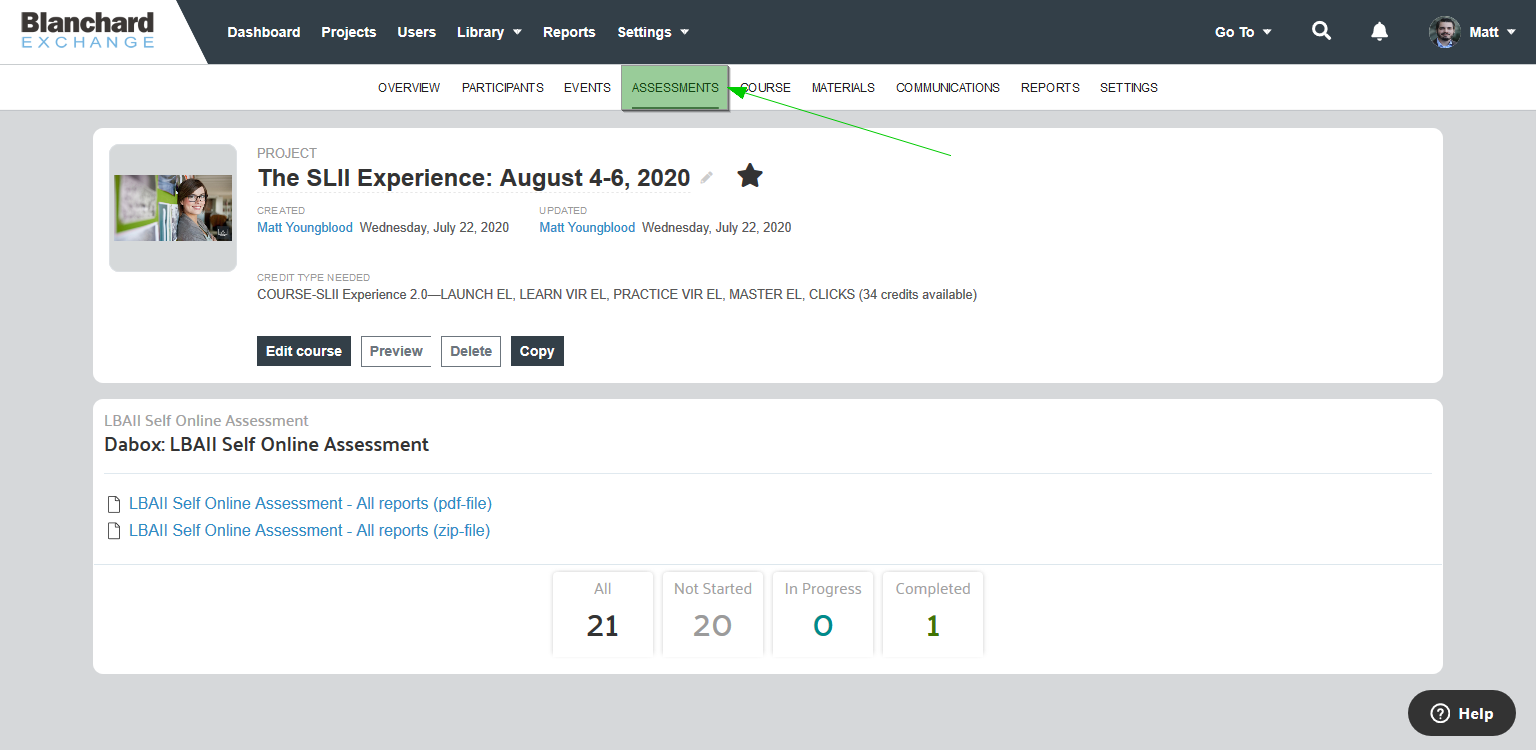Switch to the COMMUNICATIONS tab
1536x750 pixels.
948,88
